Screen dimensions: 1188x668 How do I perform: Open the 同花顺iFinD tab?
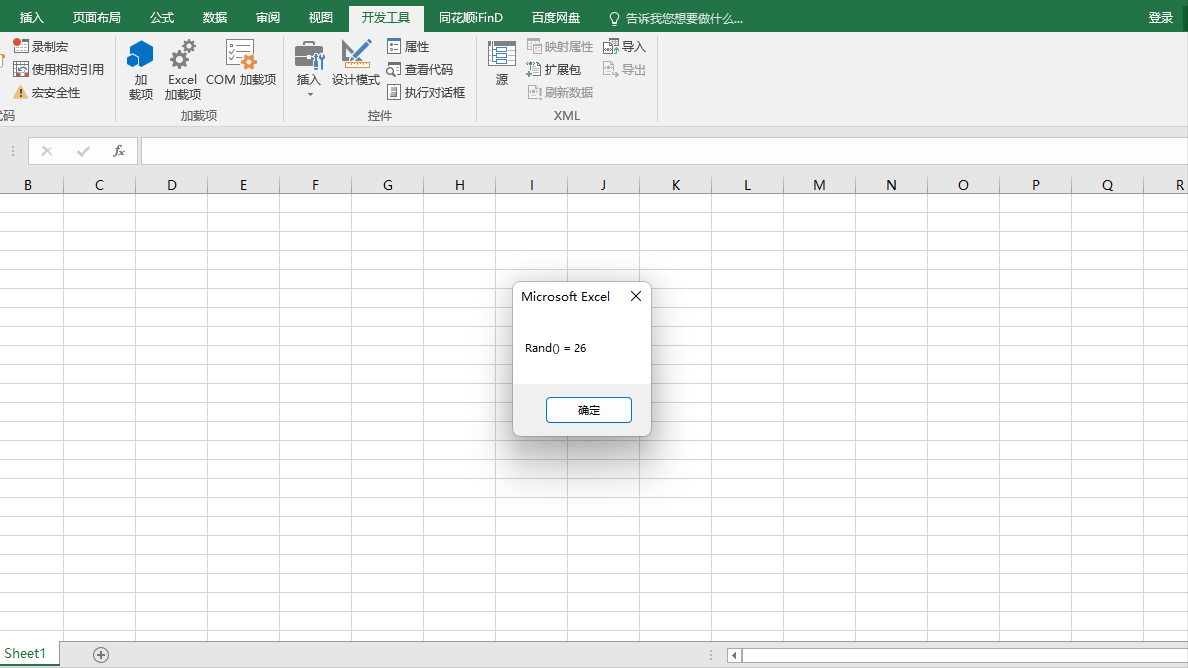(471, 17)
